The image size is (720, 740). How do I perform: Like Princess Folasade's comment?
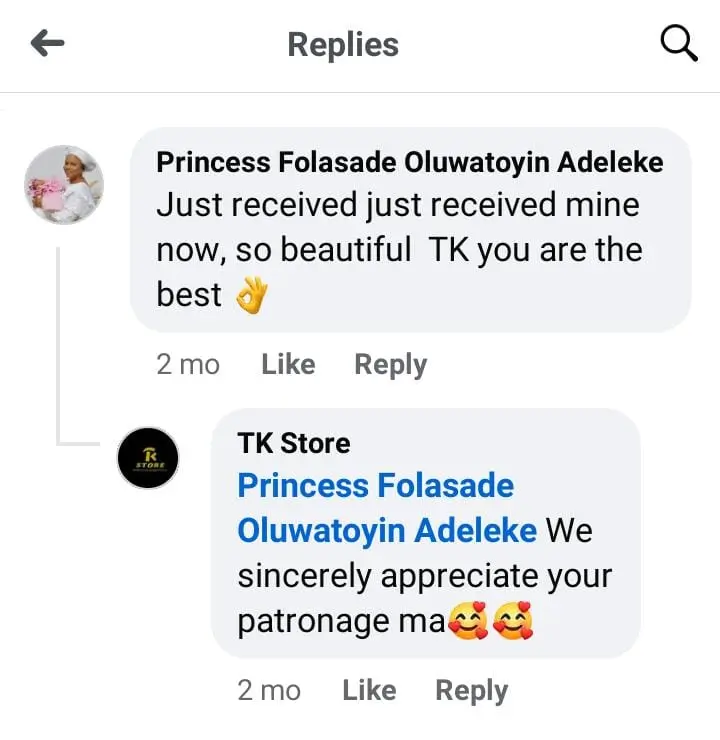288,365
